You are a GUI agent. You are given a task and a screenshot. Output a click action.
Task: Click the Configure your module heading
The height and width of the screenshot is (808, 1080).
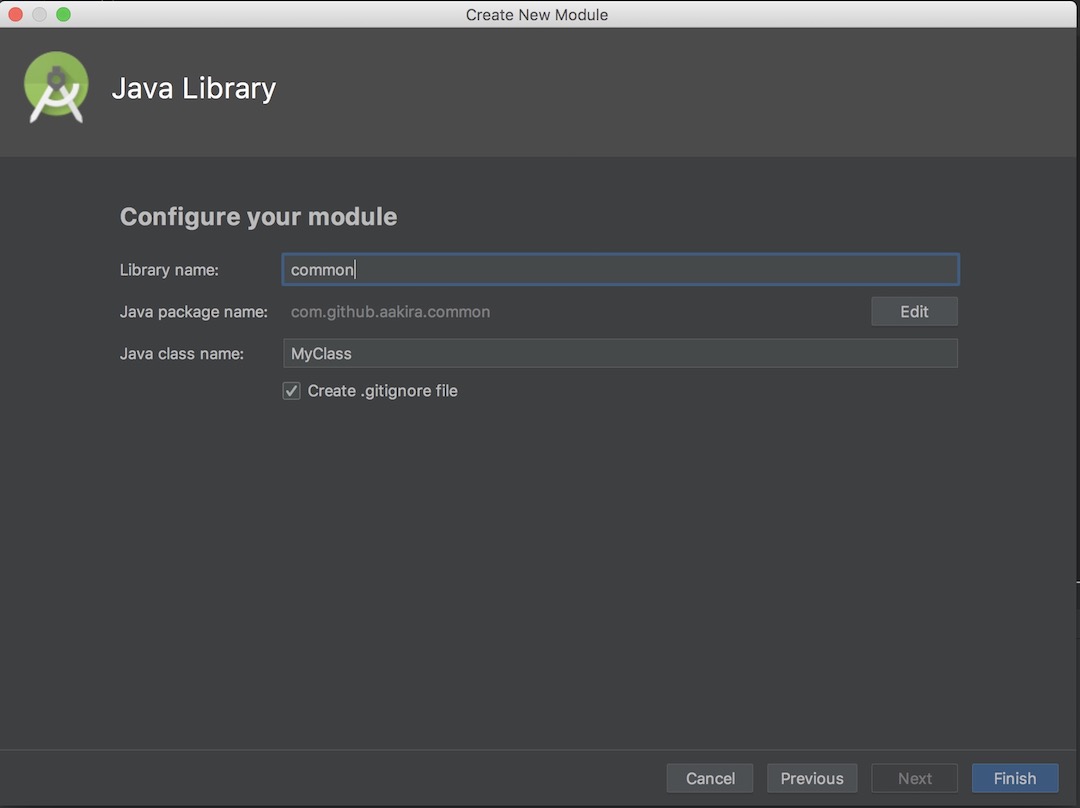pyautogui.click(x=258, y=217)
